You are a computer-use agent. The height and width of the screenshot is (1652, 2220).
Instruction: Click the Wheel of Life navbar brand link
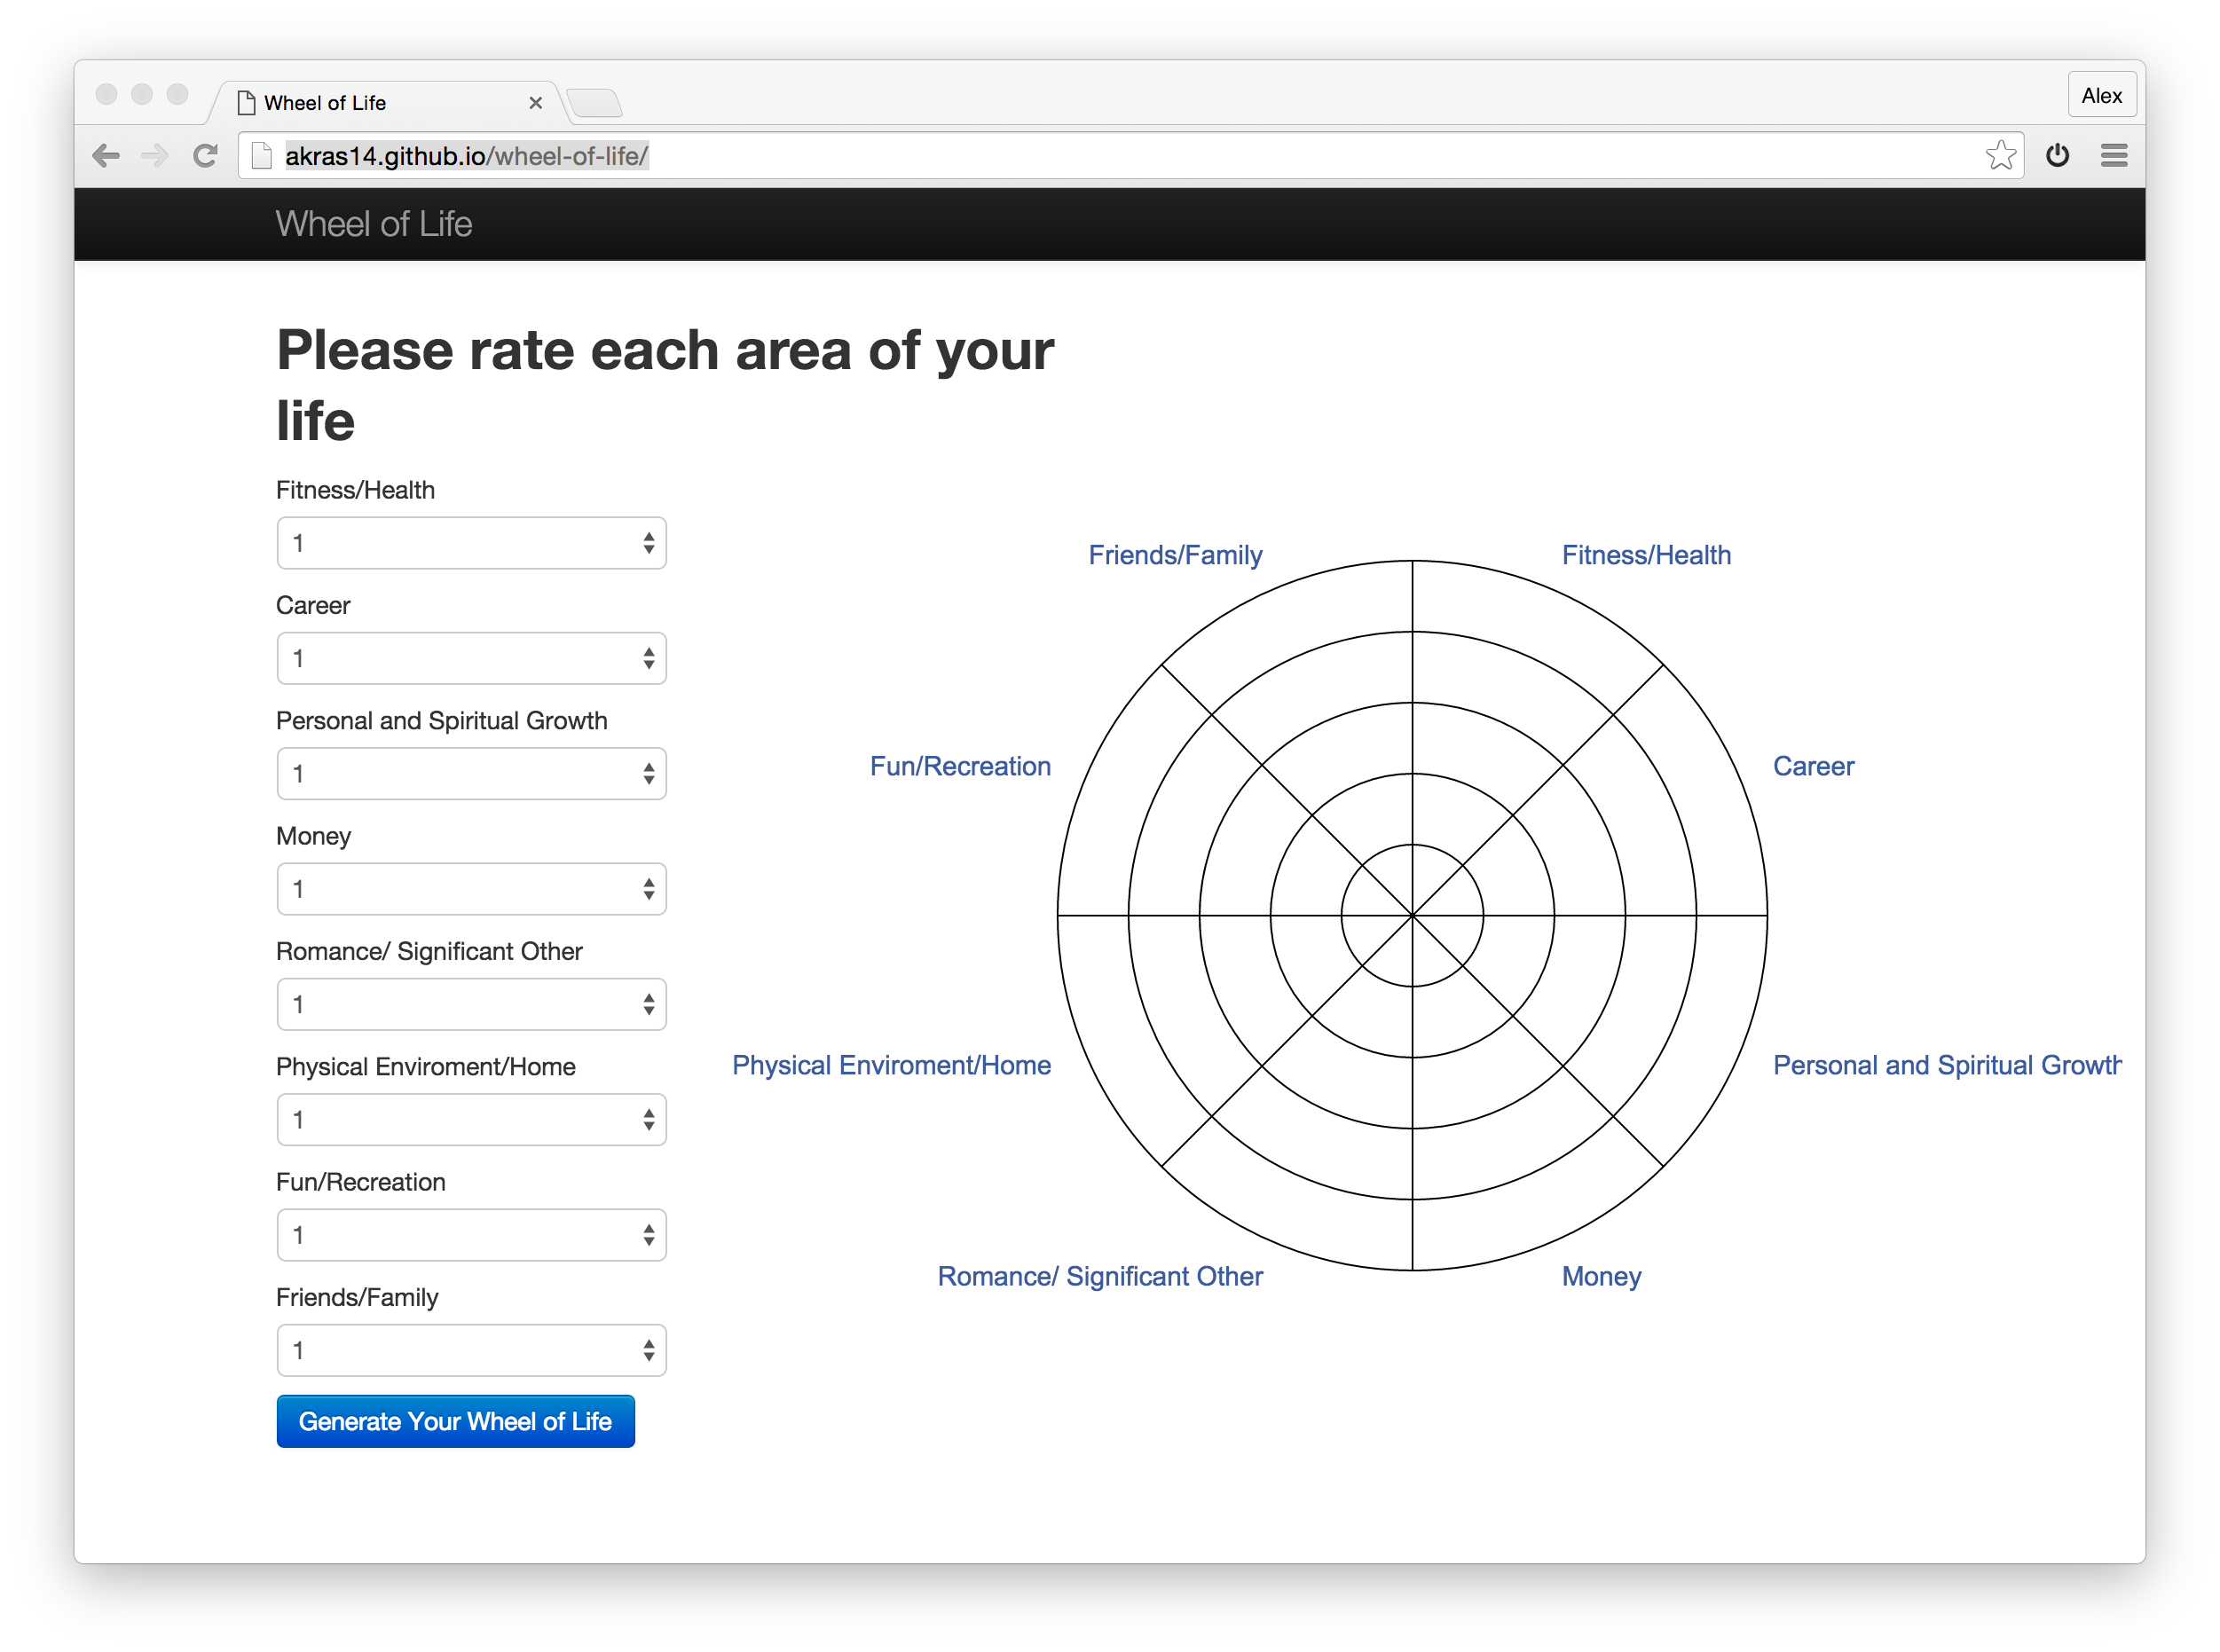(x=373, y=224)
